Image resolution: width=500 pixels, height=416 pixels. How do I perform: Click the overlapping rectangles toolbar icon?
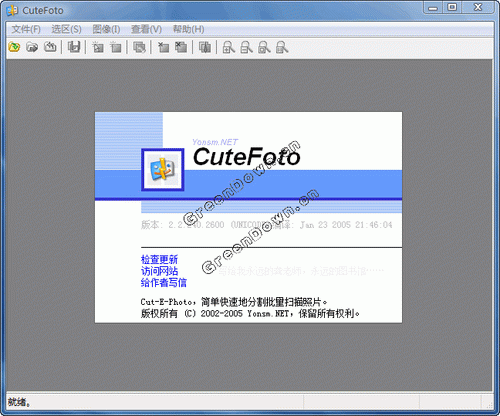[x=139, y=47]
